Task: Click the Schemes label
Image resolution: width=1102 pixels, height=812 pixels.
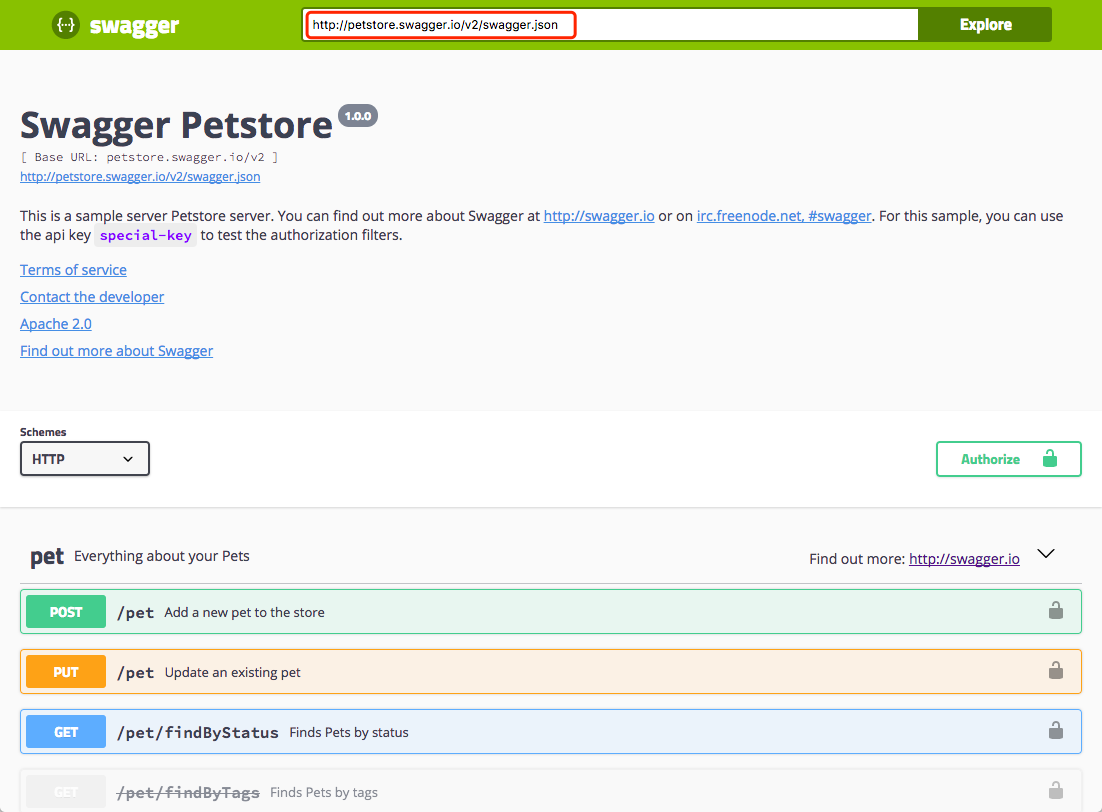Action: [x=43, y=432]
